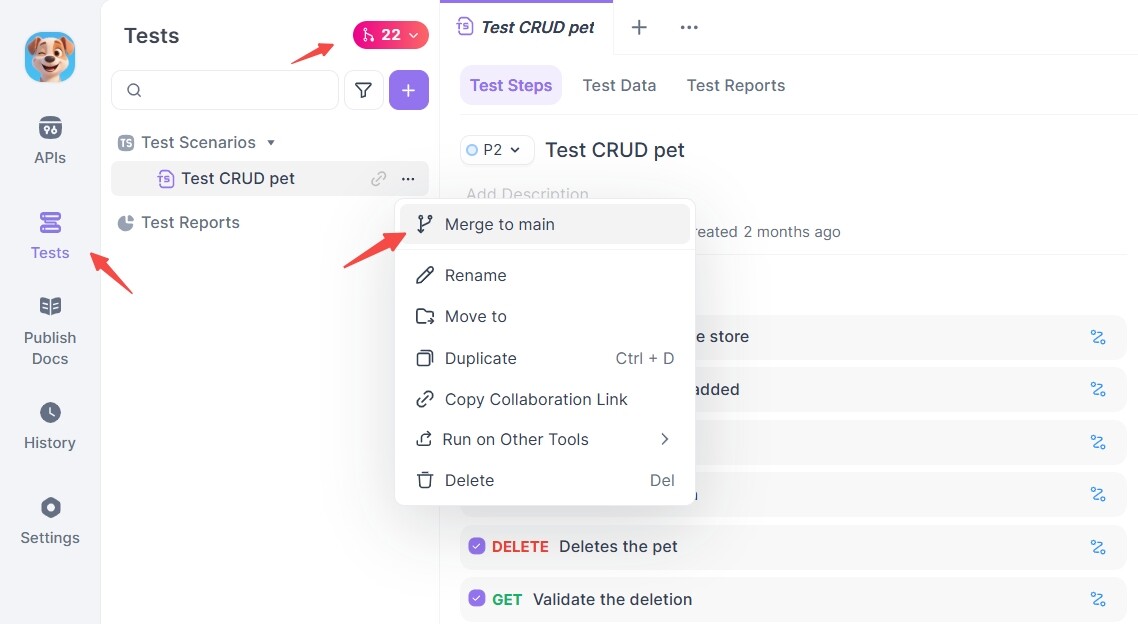This screenshot has width=1138, height=624.
Task: Click the link icon on Test CRUD pet
Action: [379, 179]
